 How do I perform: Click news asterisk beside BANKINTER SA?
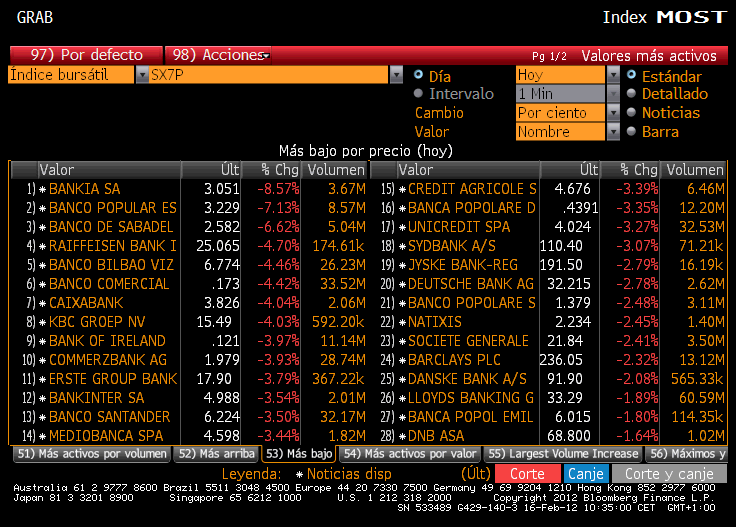tap(42, 398)
